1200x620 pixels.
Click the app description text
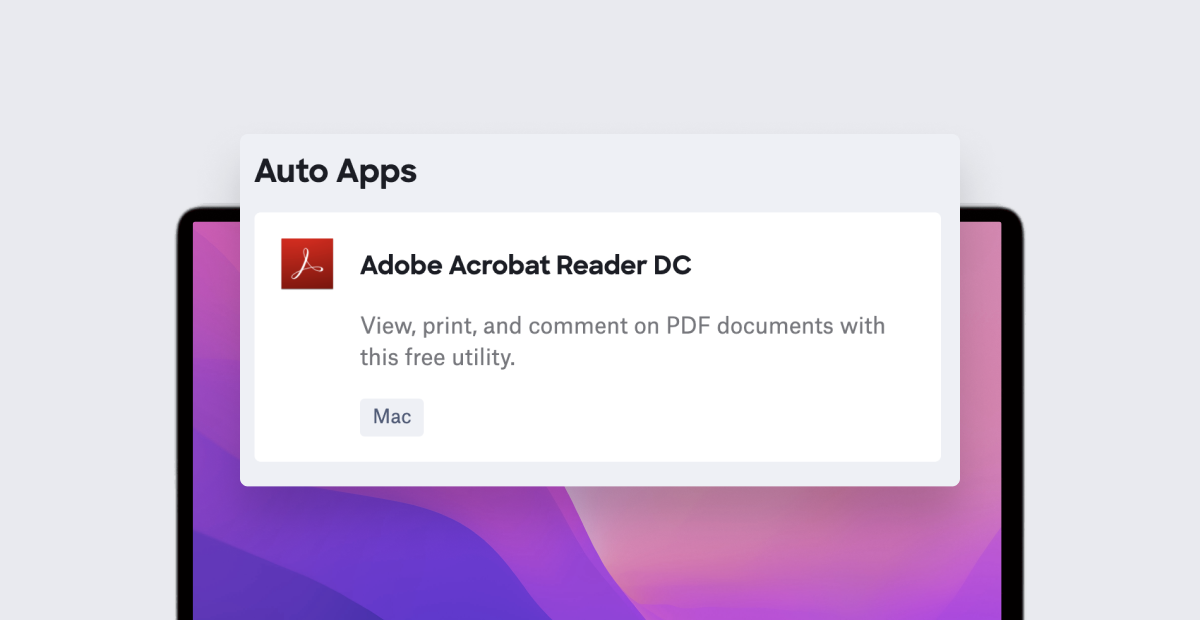(x=622, y=340)
